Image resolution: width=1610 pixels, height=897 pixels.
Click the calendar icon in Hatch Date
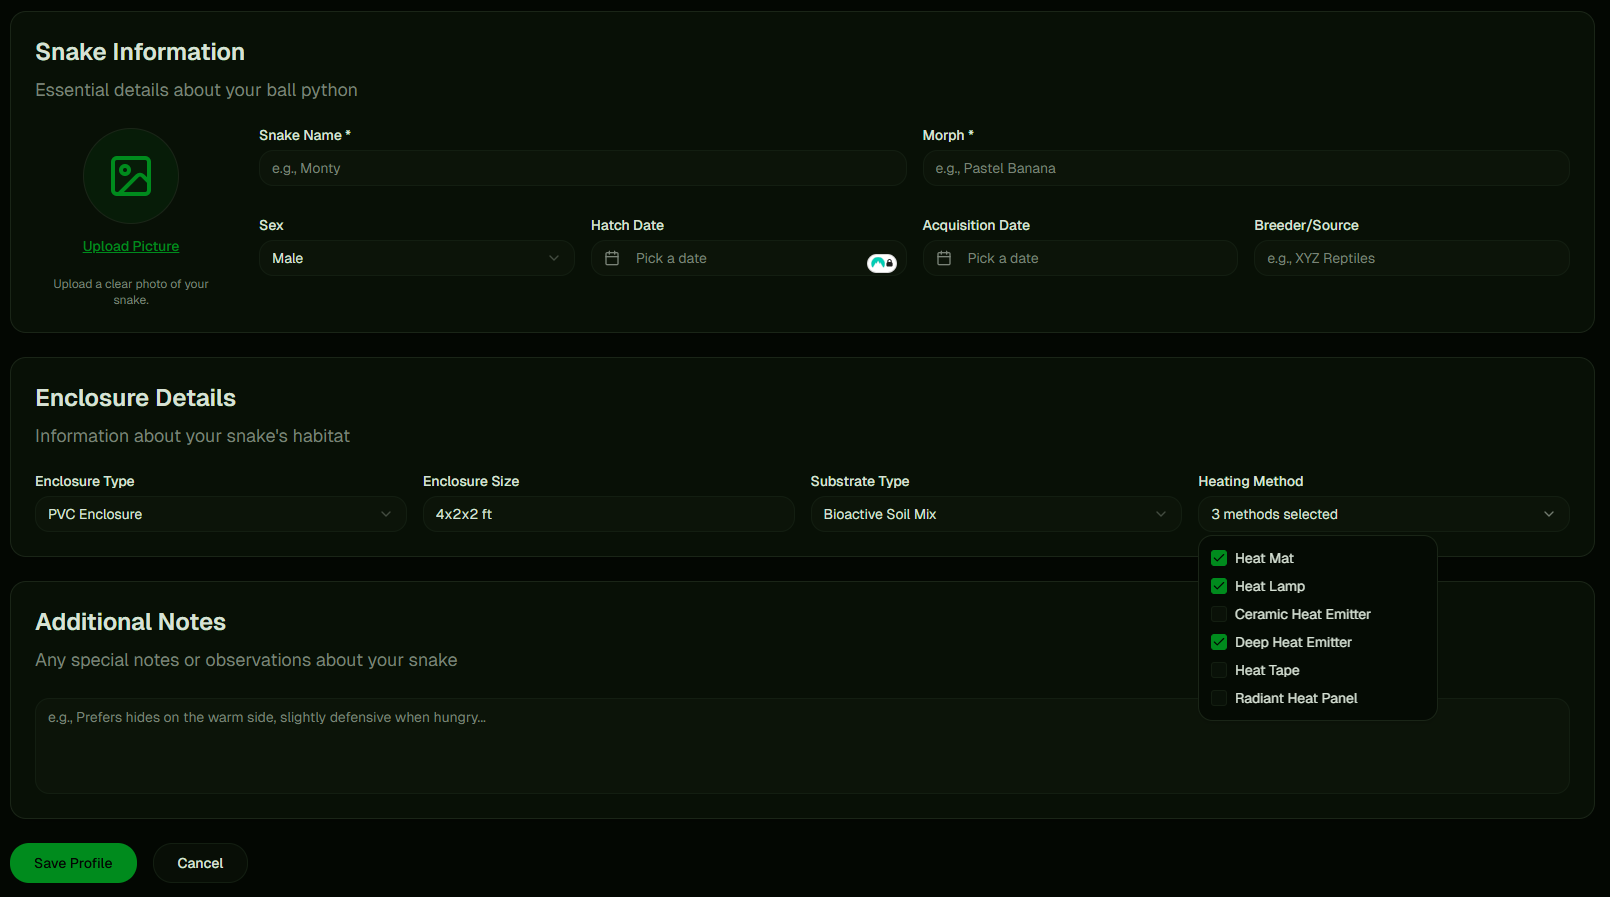(x=612, y=258)
